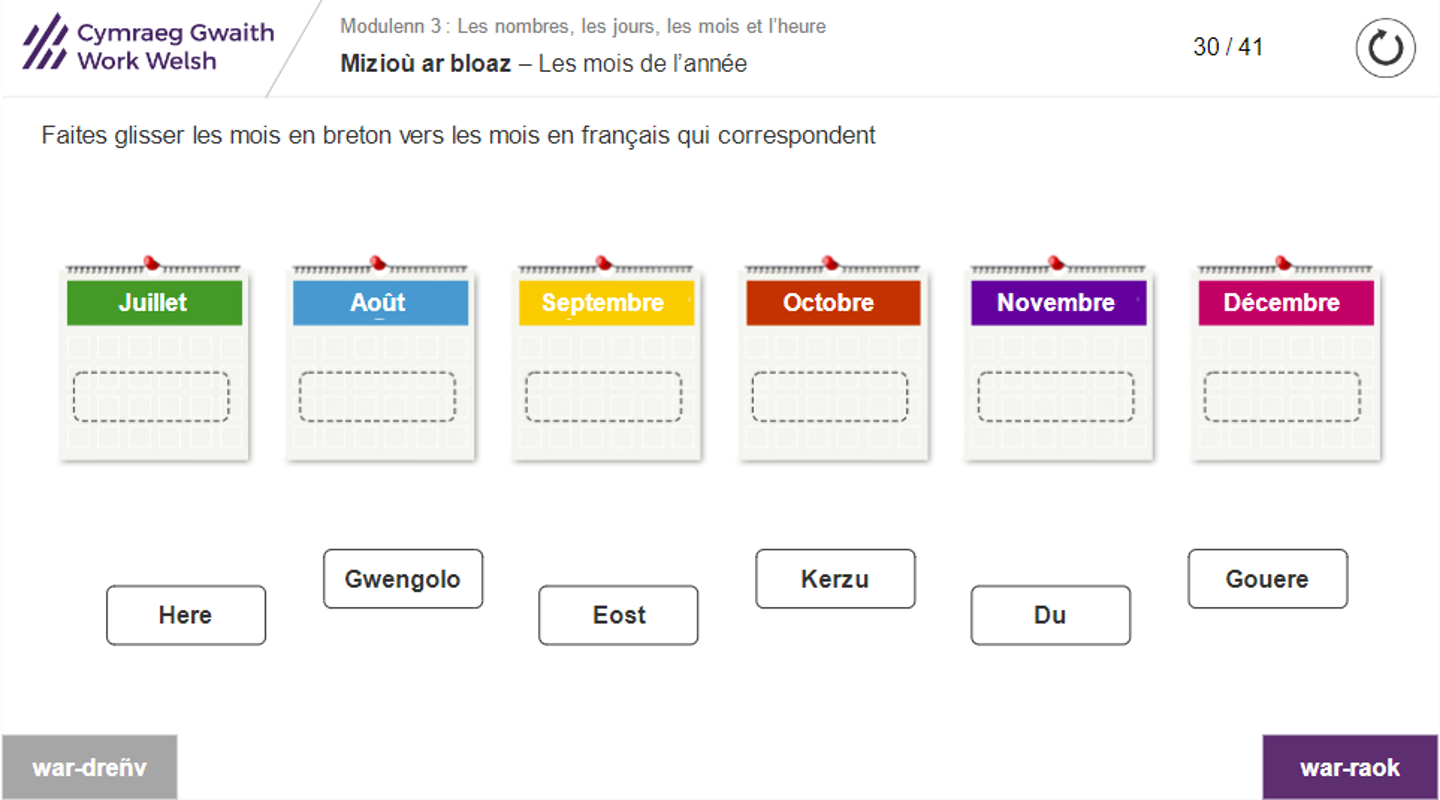This screenshot has height=800, width=1440.
Task: Click the green Juillet calendar header
Action: (154, 303)
